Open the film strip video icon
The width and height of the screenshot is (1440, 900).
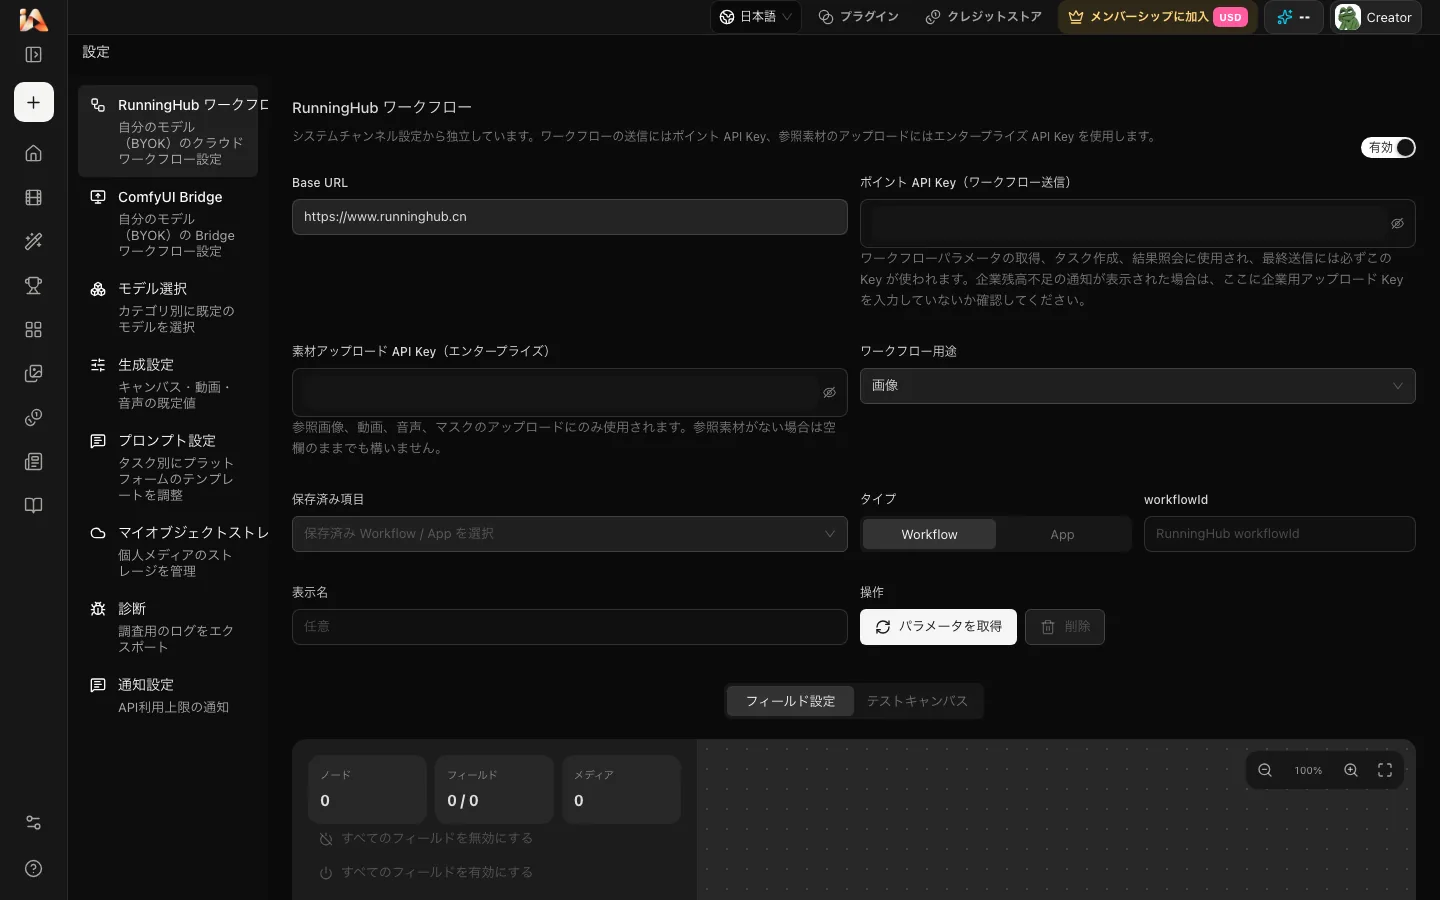pos(33,197)
